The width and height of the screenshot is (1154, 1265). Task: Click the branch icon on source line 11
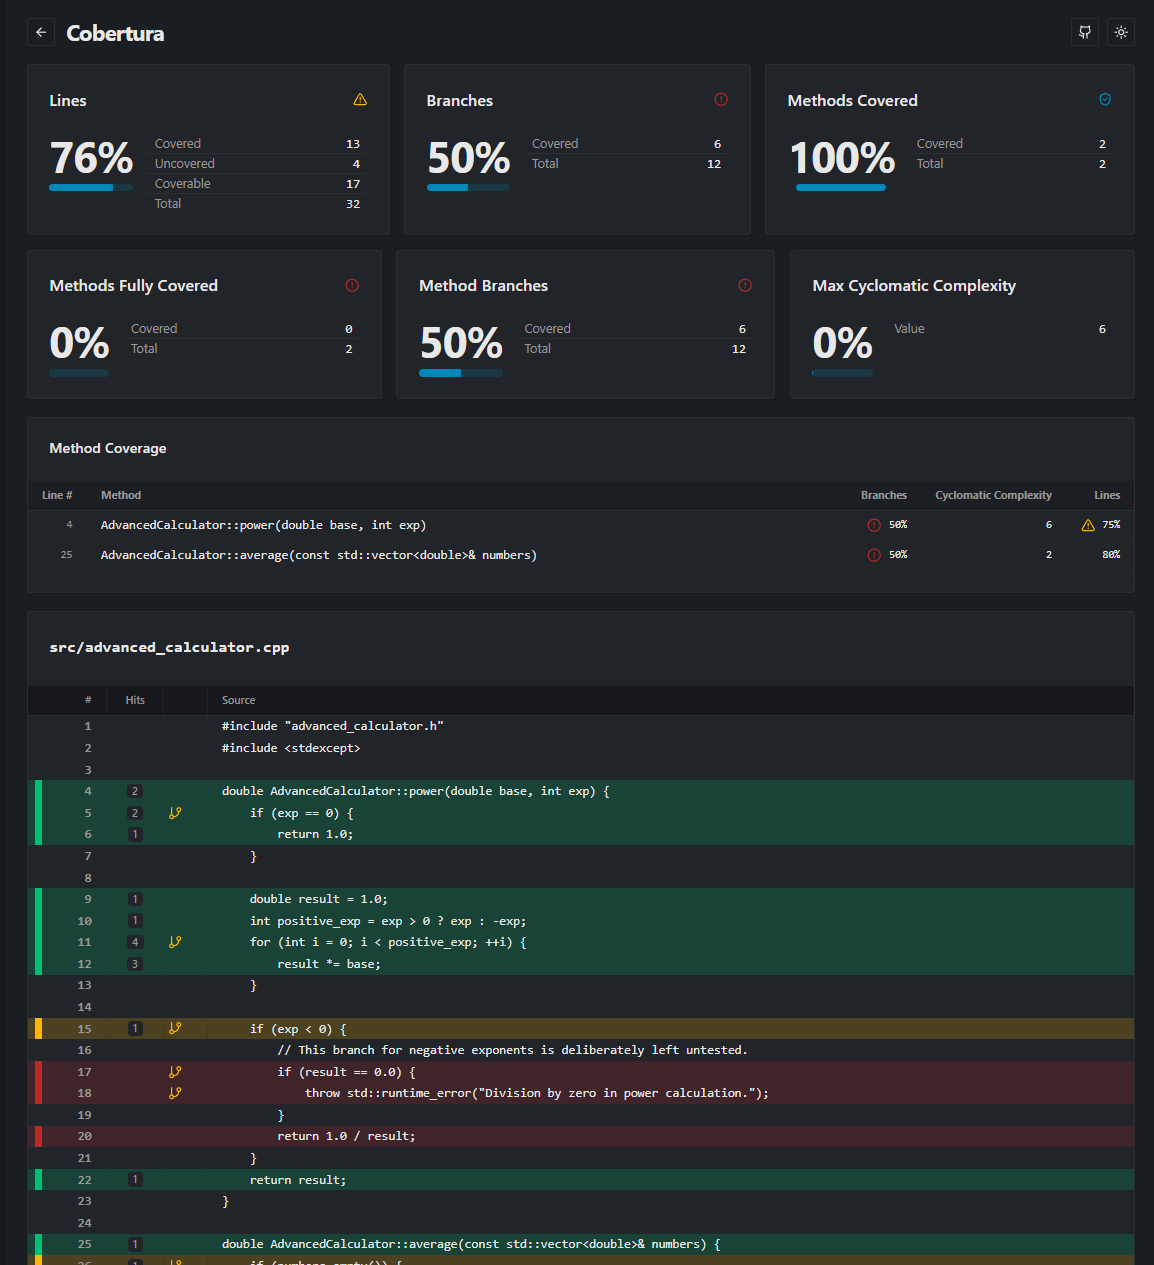pos(175,942)
